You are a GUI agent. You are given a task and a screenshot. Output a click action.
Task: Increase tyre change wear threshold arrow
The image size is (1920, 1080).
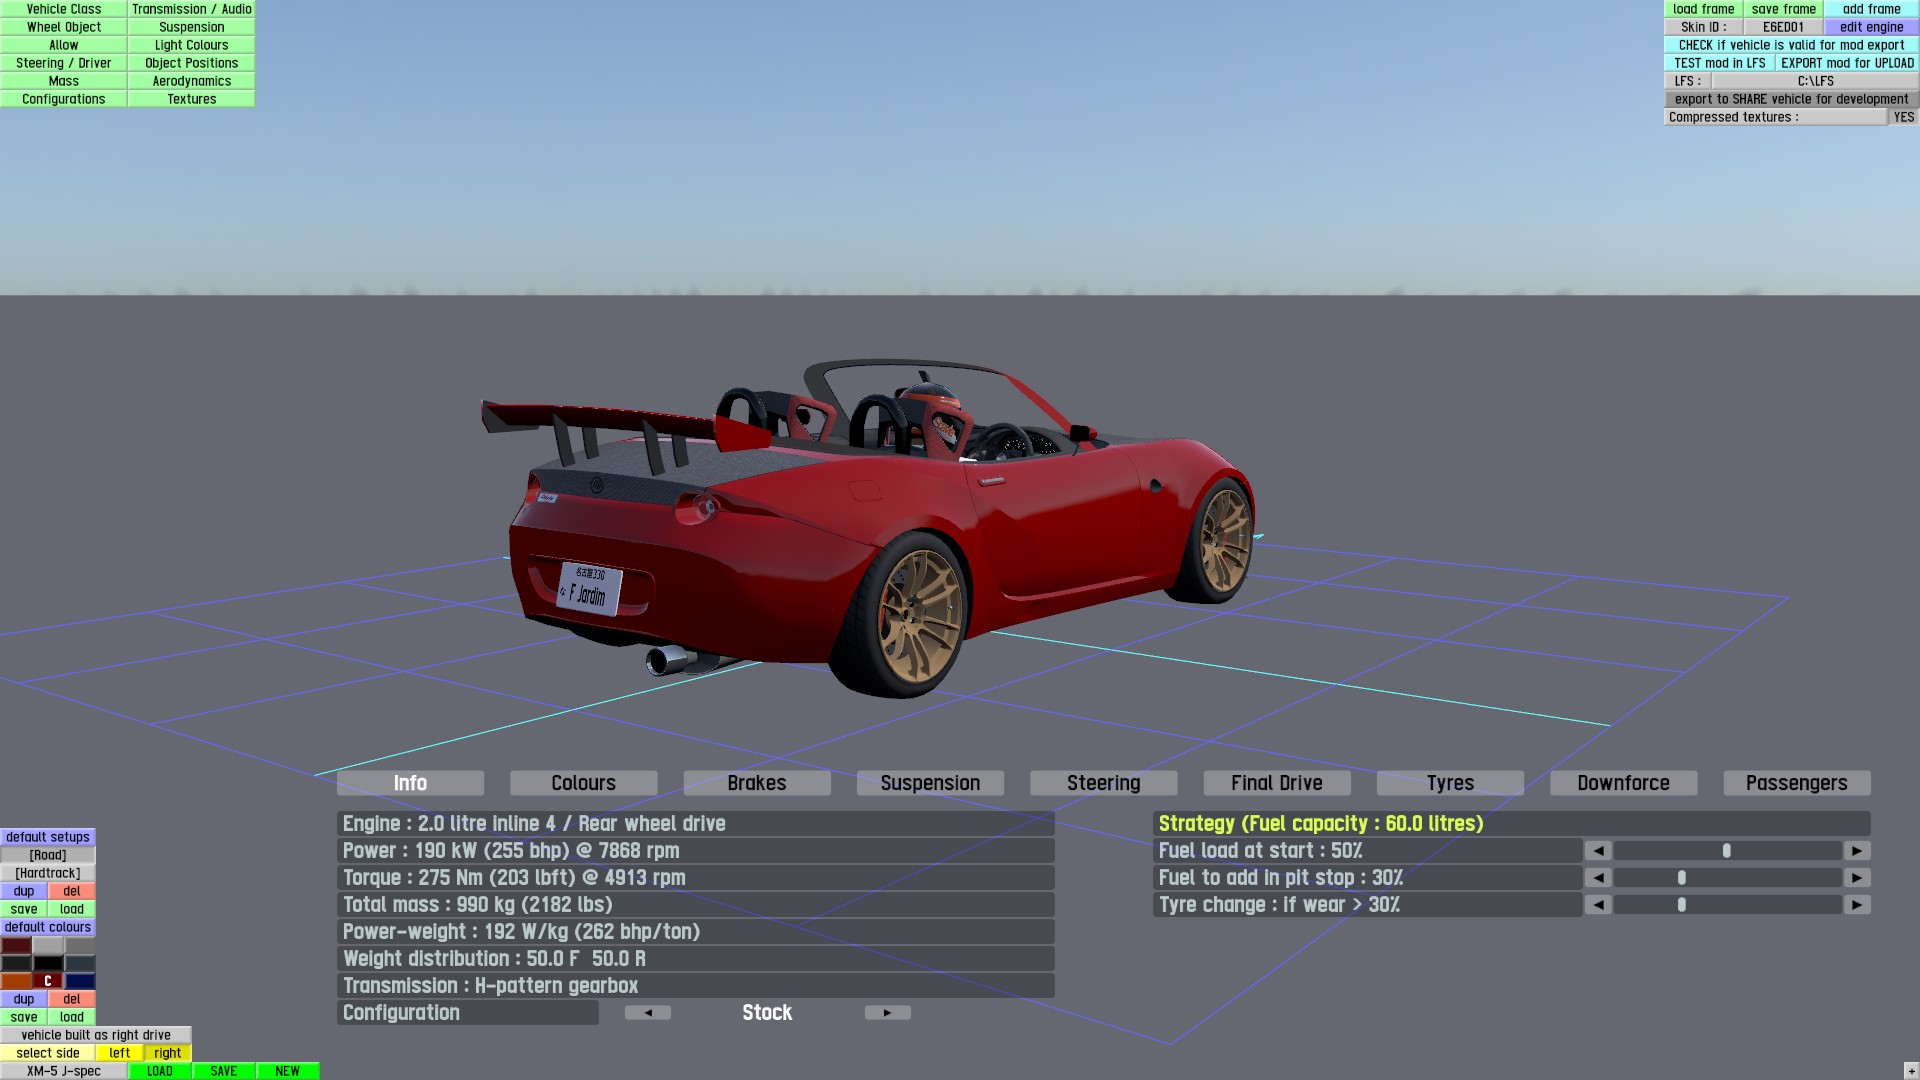(x=1857, y=905)
